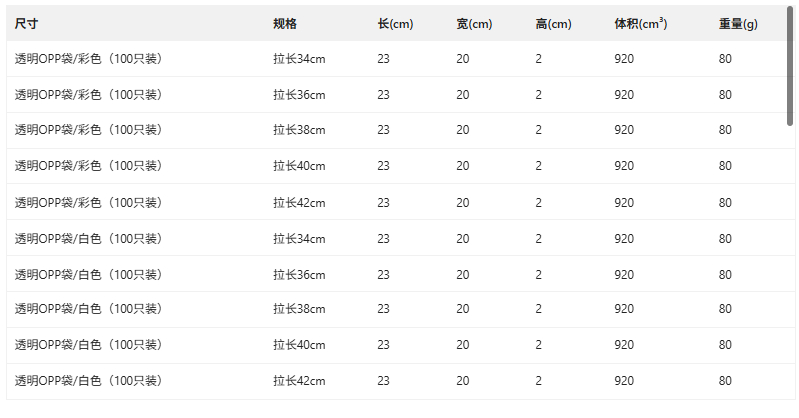Click the 规格 column header

click(x=285, y=23)
